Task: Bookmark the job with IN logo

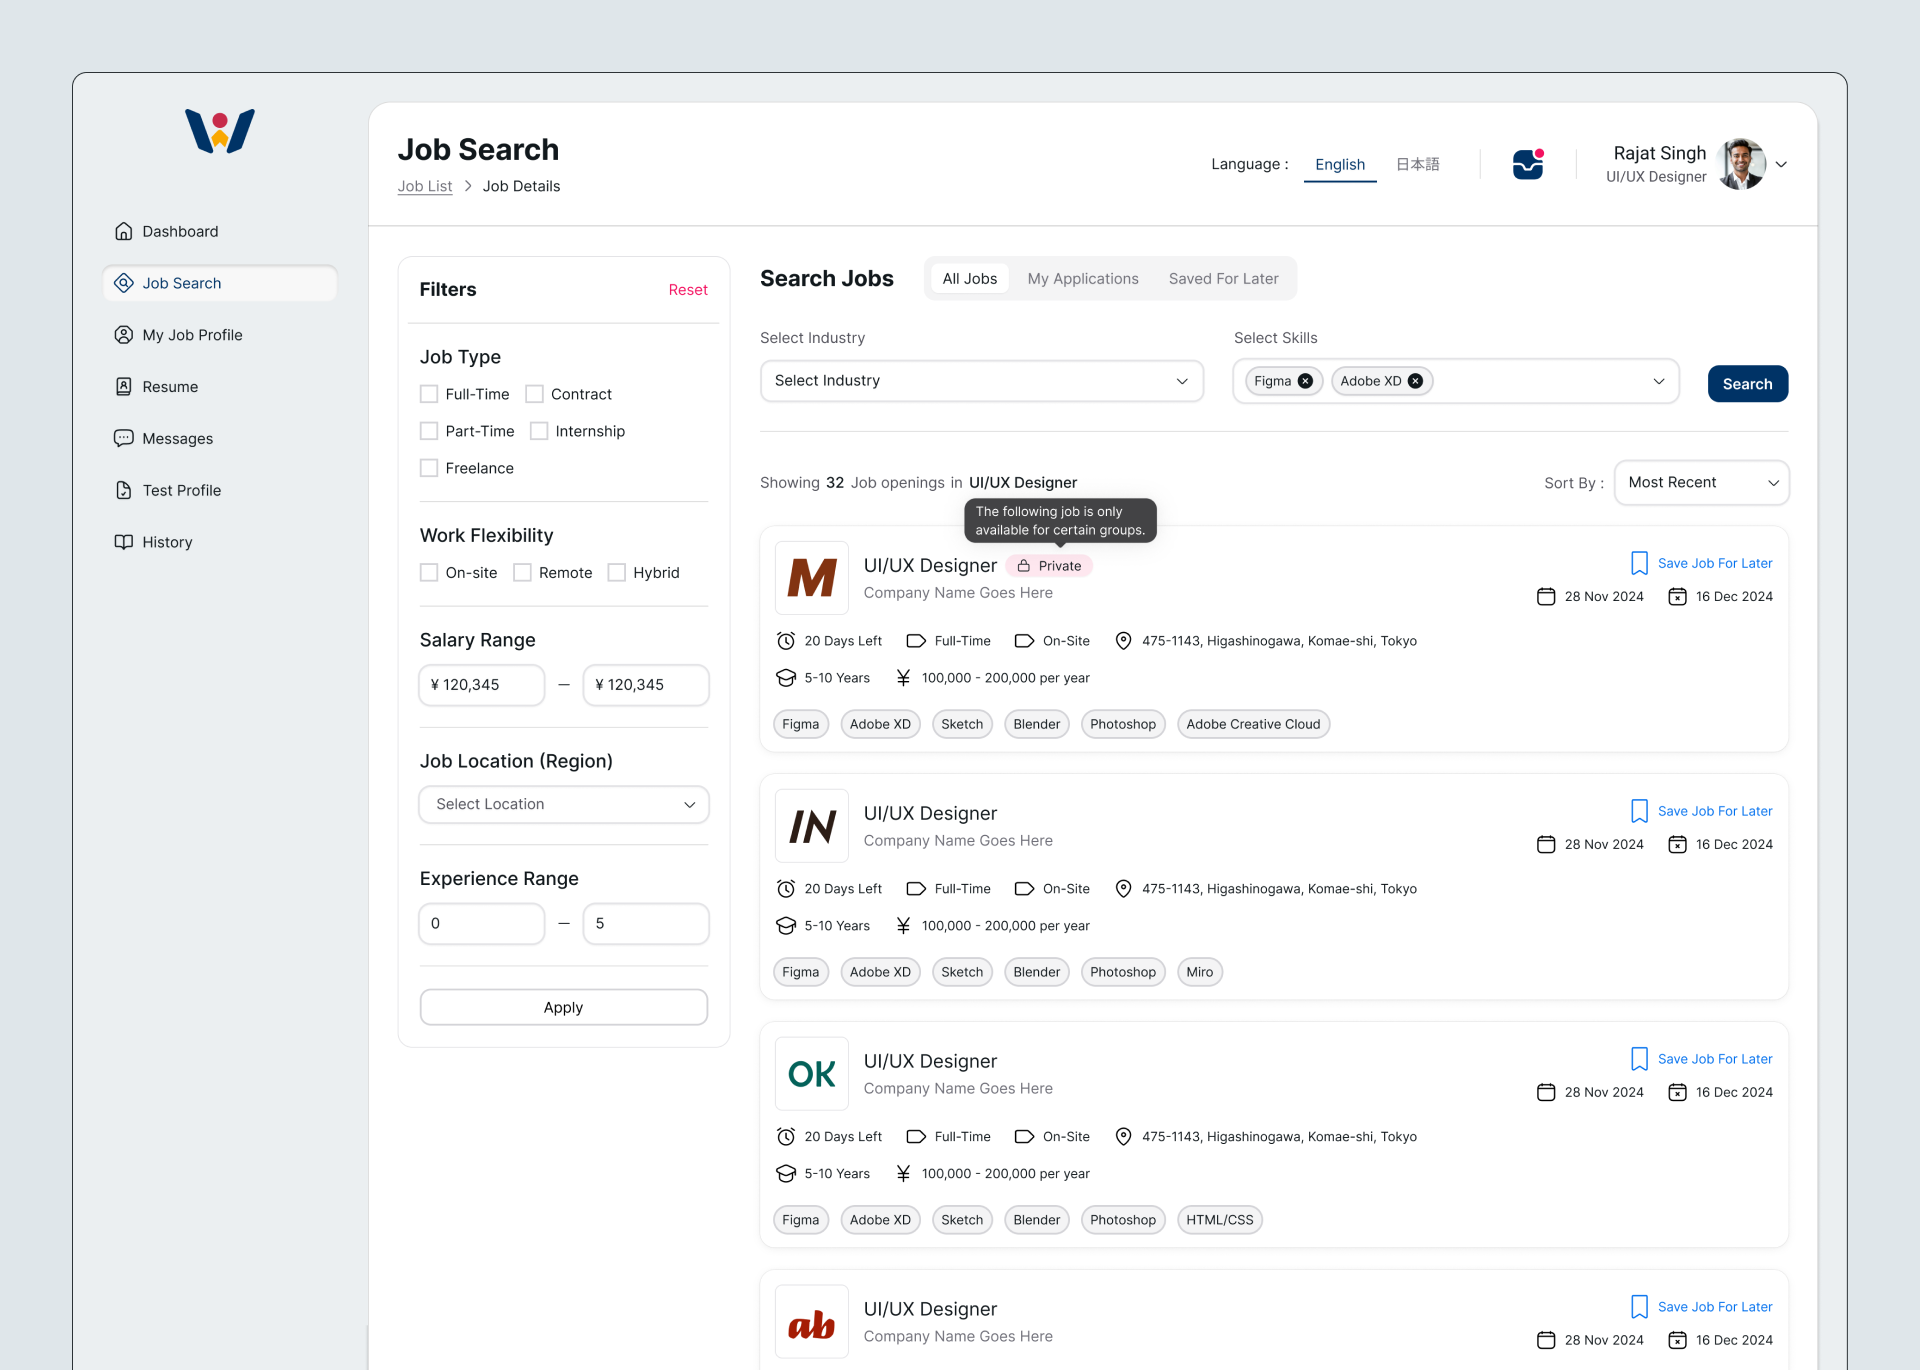Action: pos(1639,811)
